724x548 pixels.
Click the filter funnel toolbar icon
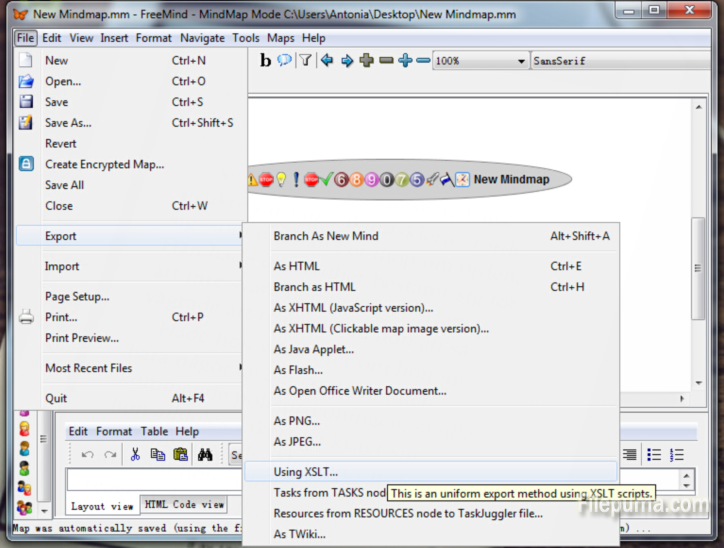click(306, 60)
